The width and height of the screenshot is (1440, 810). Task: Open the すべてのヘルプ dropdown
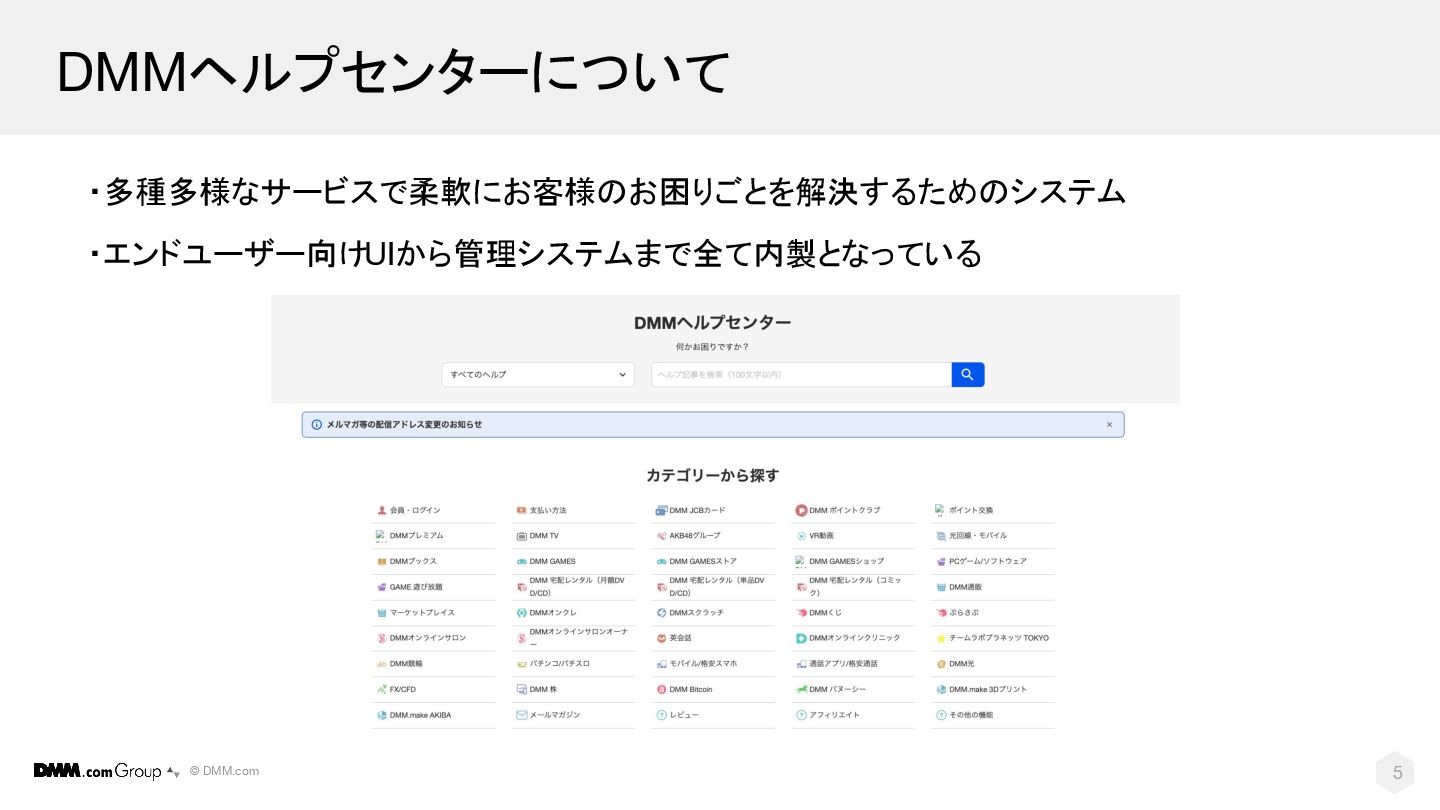point(538,374)
